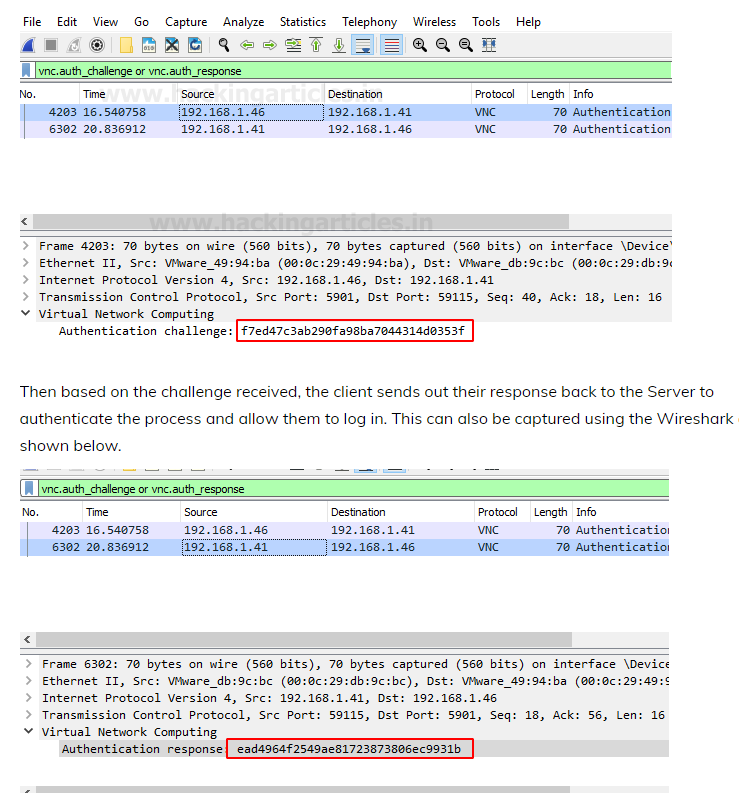
Task: Select packet 6302 in the top packet list
Action: (x=346, y=129)
